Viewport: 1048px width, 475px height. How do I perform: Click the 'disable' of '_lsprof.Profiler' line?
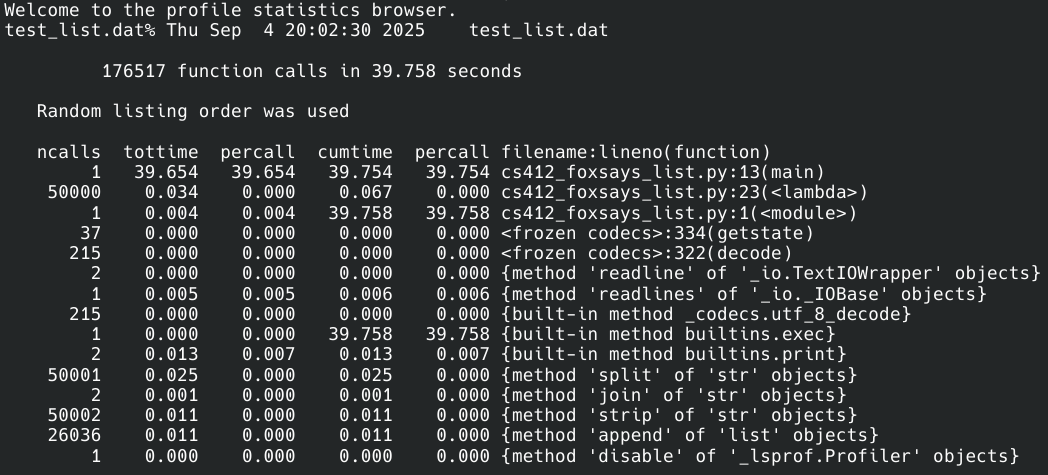click(x=760, y=456)
